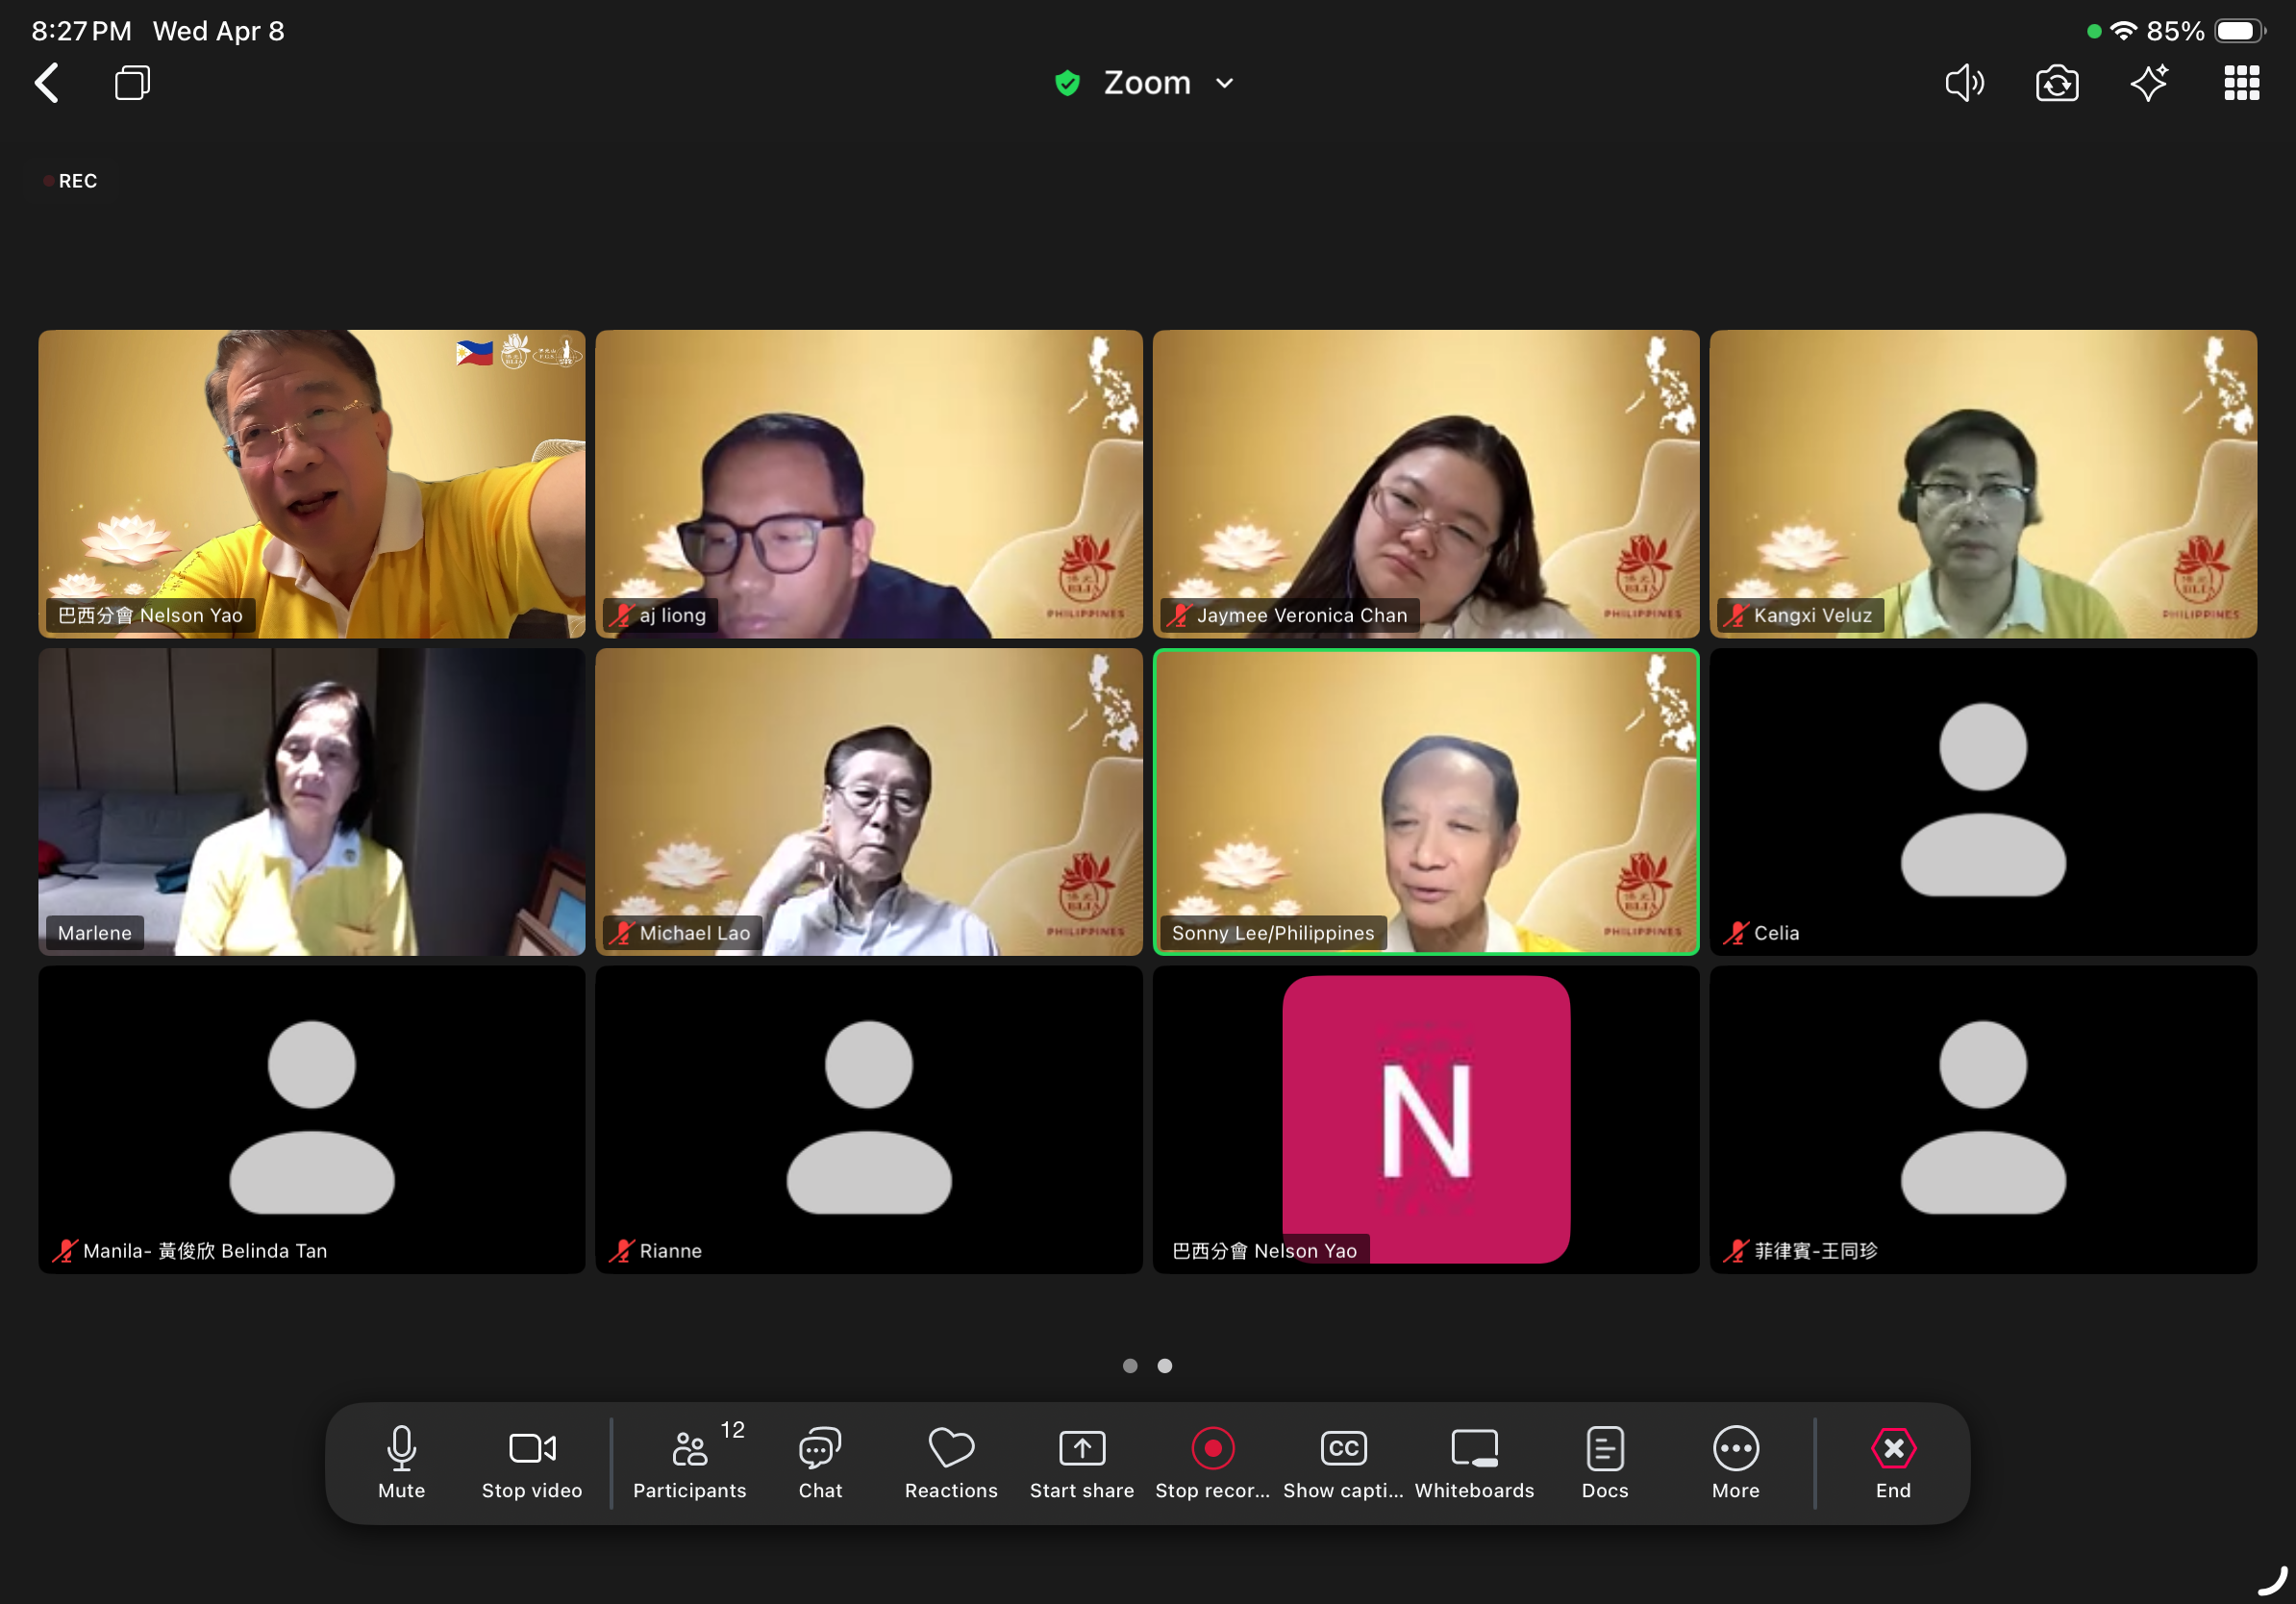The height and width of the screenshot is (1604, 2296).
Task: Open the AI Companion sparkle icon
Action: [x=2148, y=83]
